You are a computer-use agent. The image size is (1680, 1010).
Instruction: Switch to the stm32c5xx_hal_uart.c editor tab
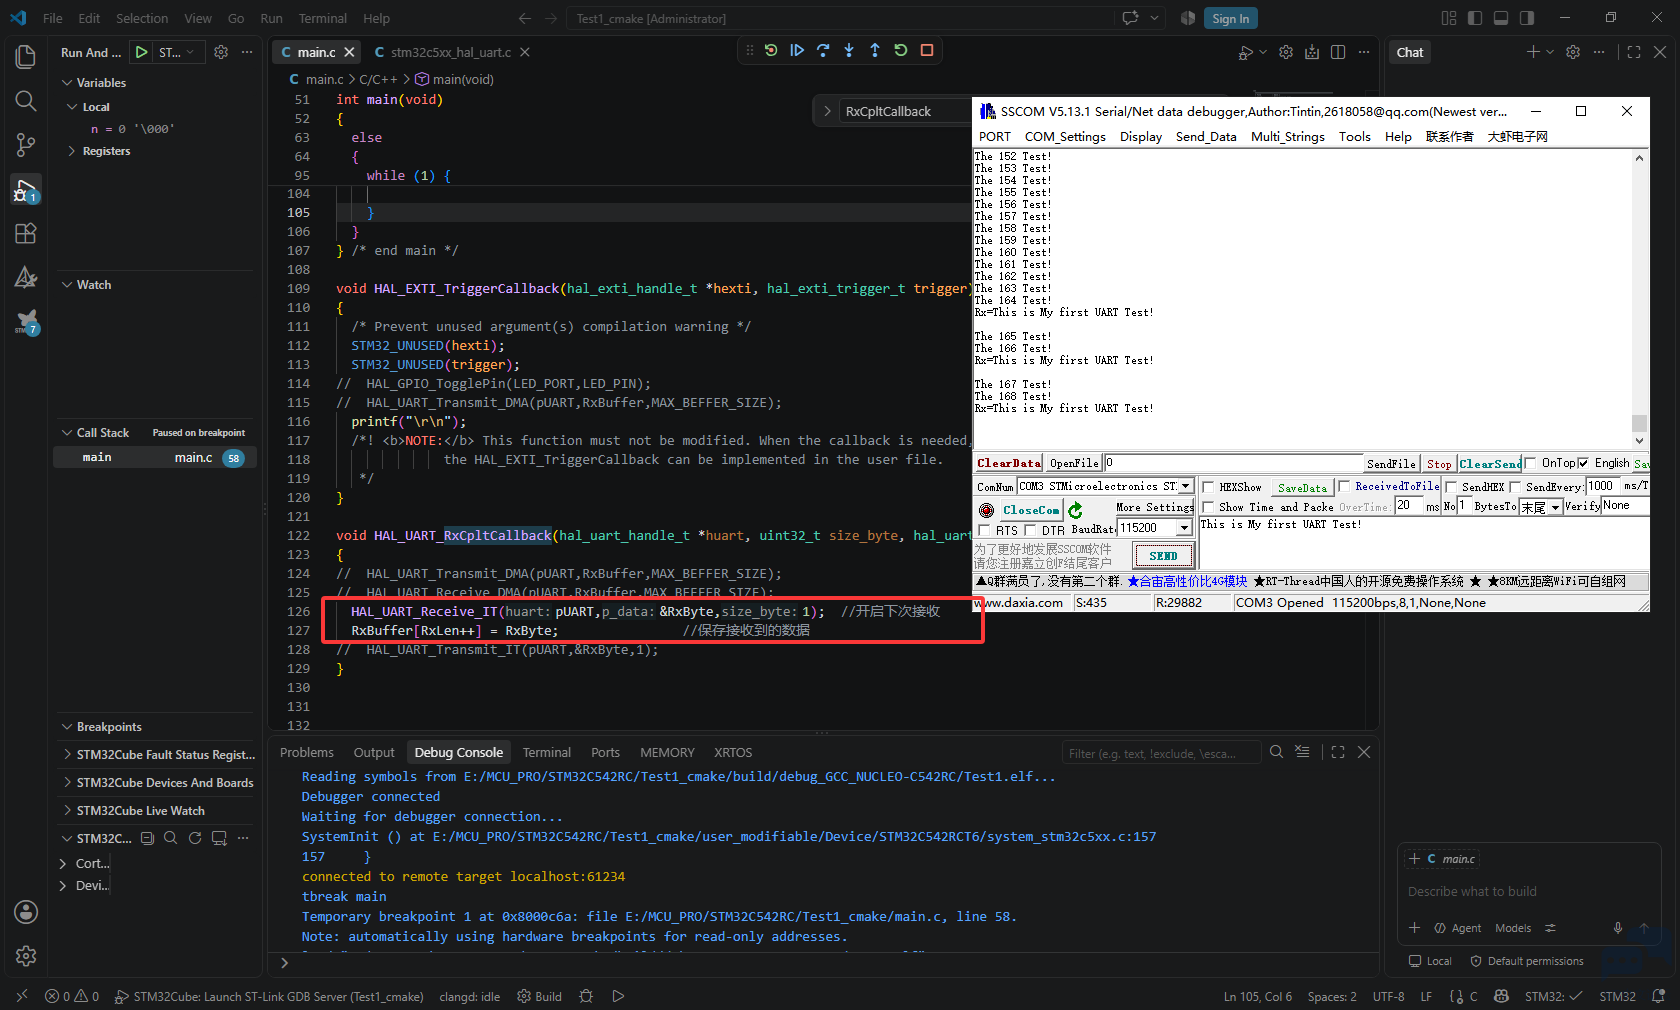pyautogui.click(x=450, y=52)
